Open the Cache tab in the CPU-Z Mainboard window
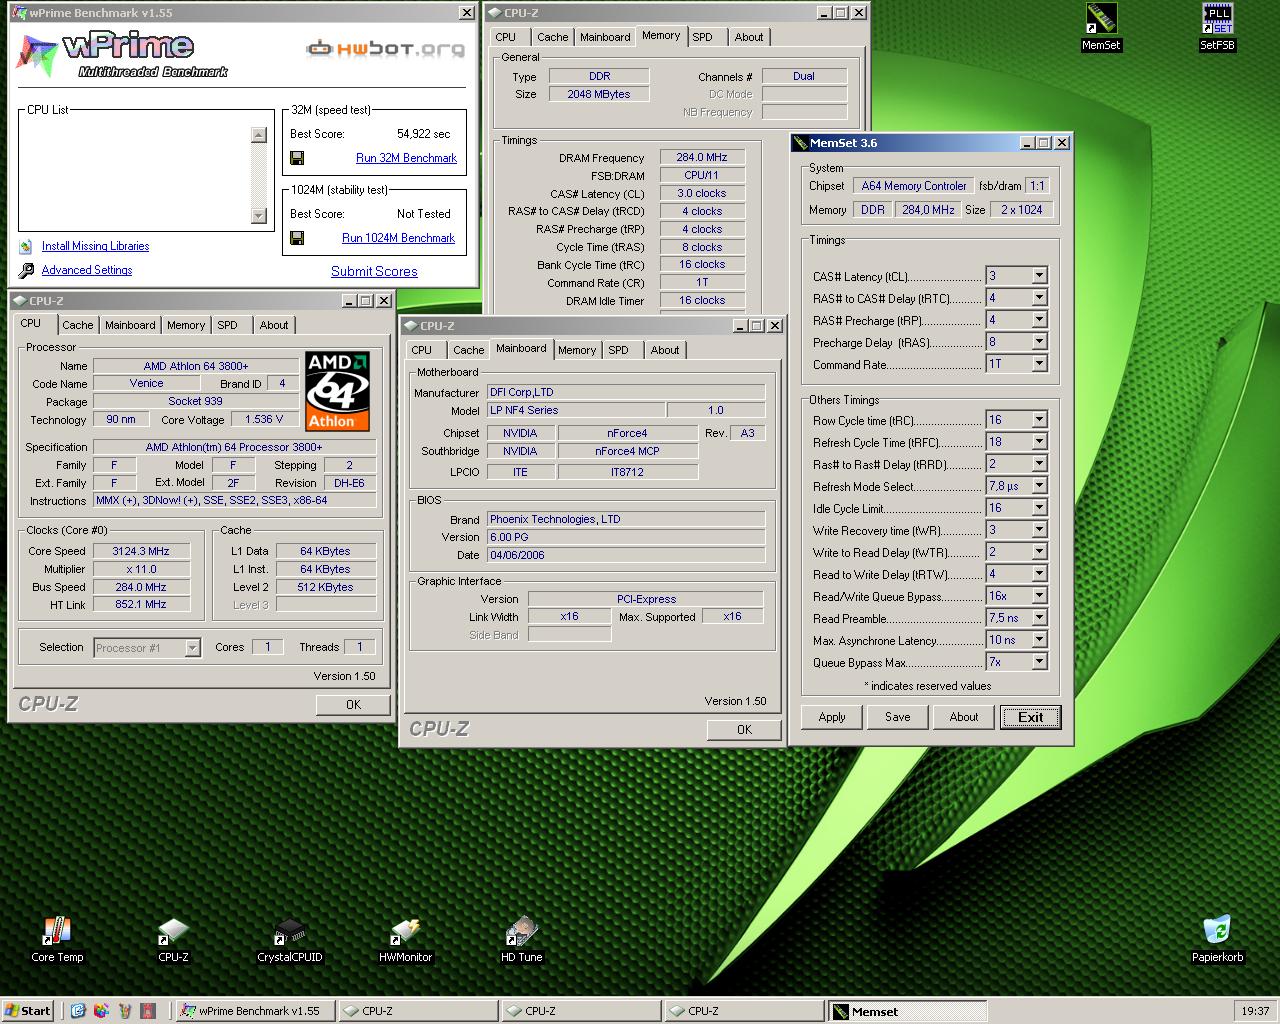This screenshot has width=1280, height=1024. pyautogui.click(x=468, y=350)
